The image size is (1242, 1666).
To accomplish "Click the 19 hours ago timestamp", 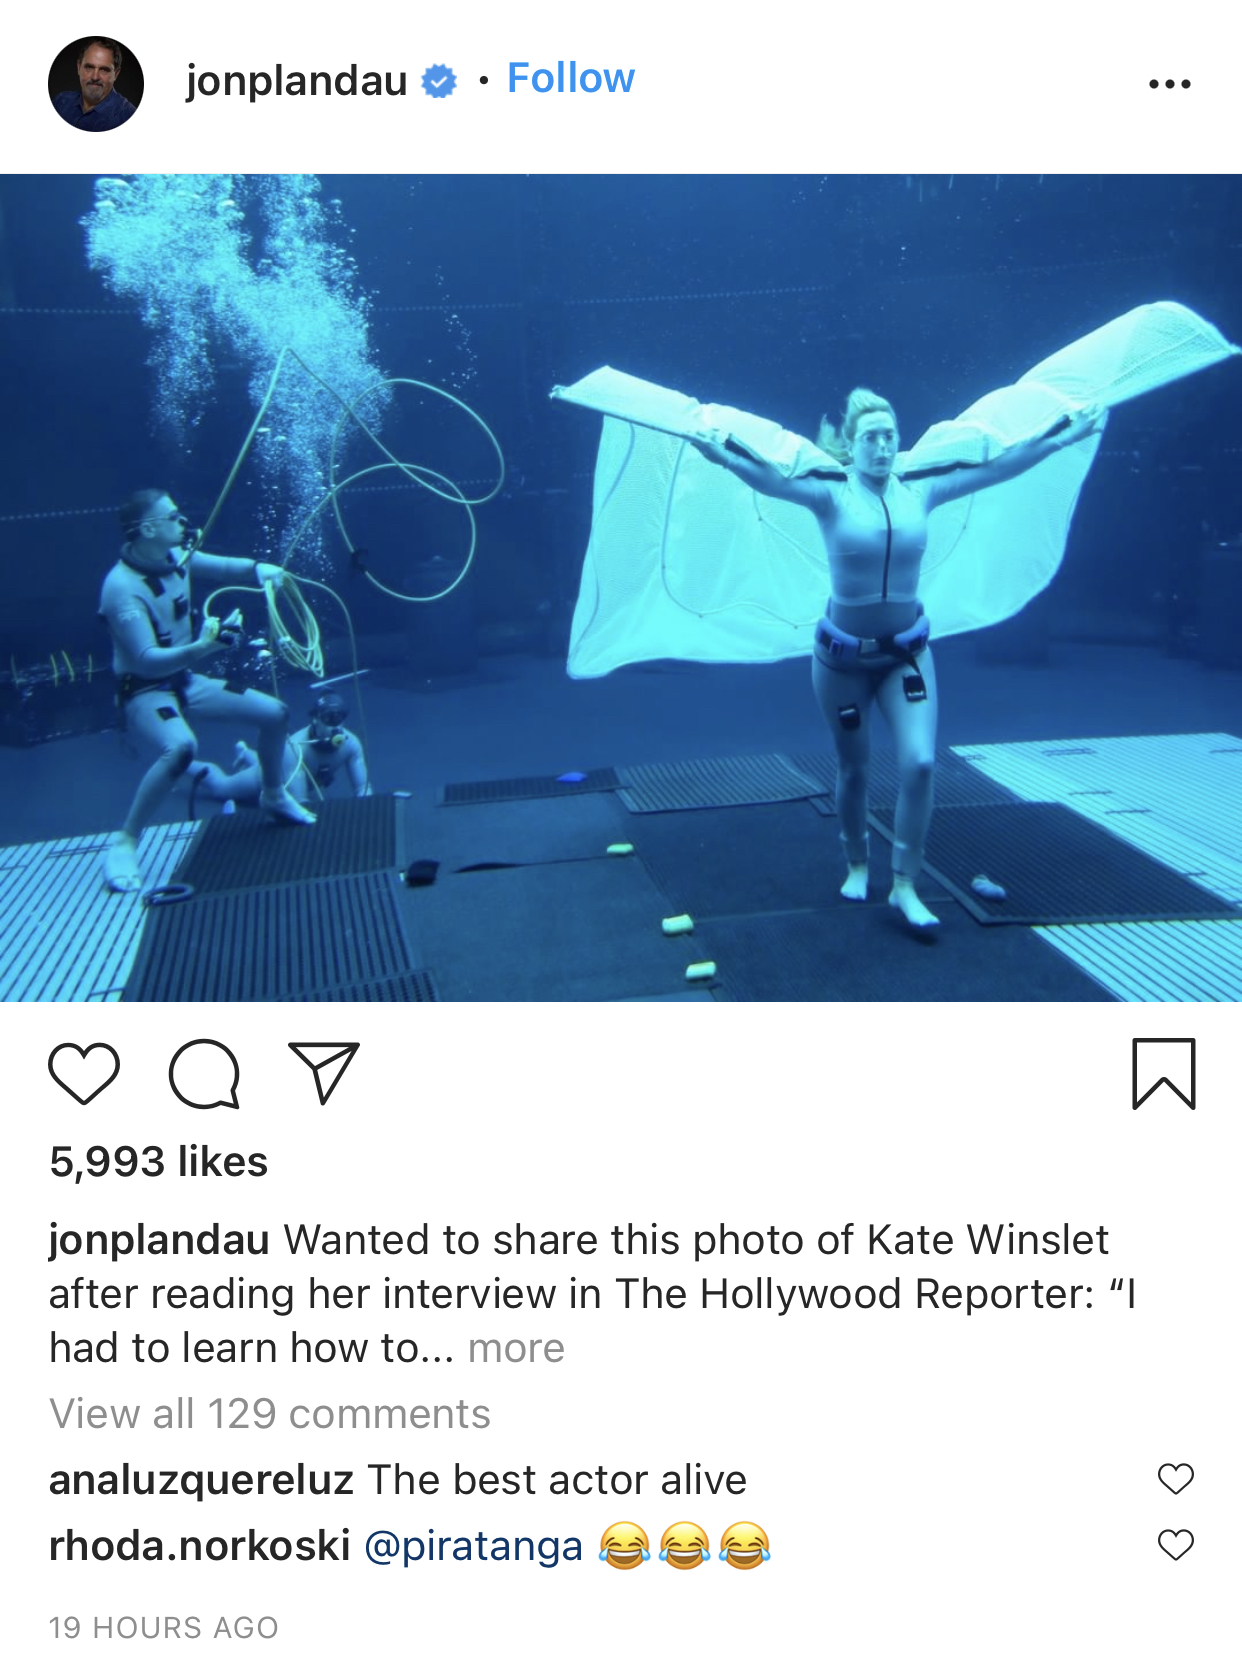I will (164, 1628).
